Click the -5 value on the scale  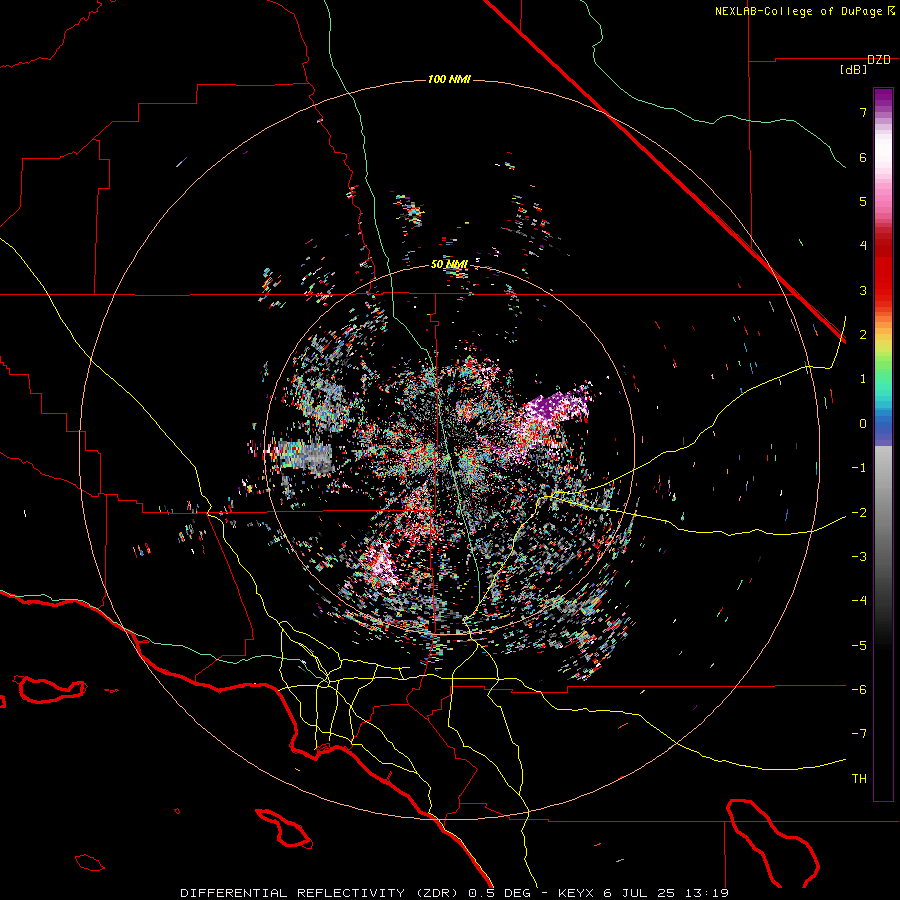pyautogui.click(x=859, y=646)
